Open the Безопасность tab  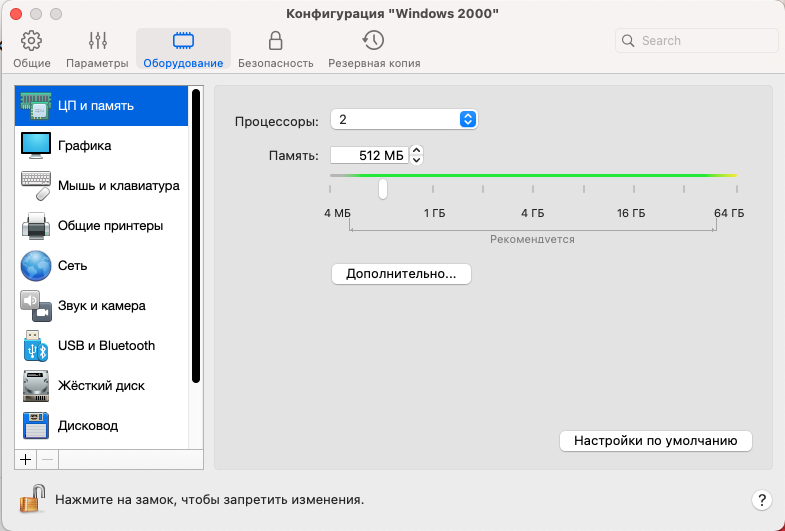point(275,49)
